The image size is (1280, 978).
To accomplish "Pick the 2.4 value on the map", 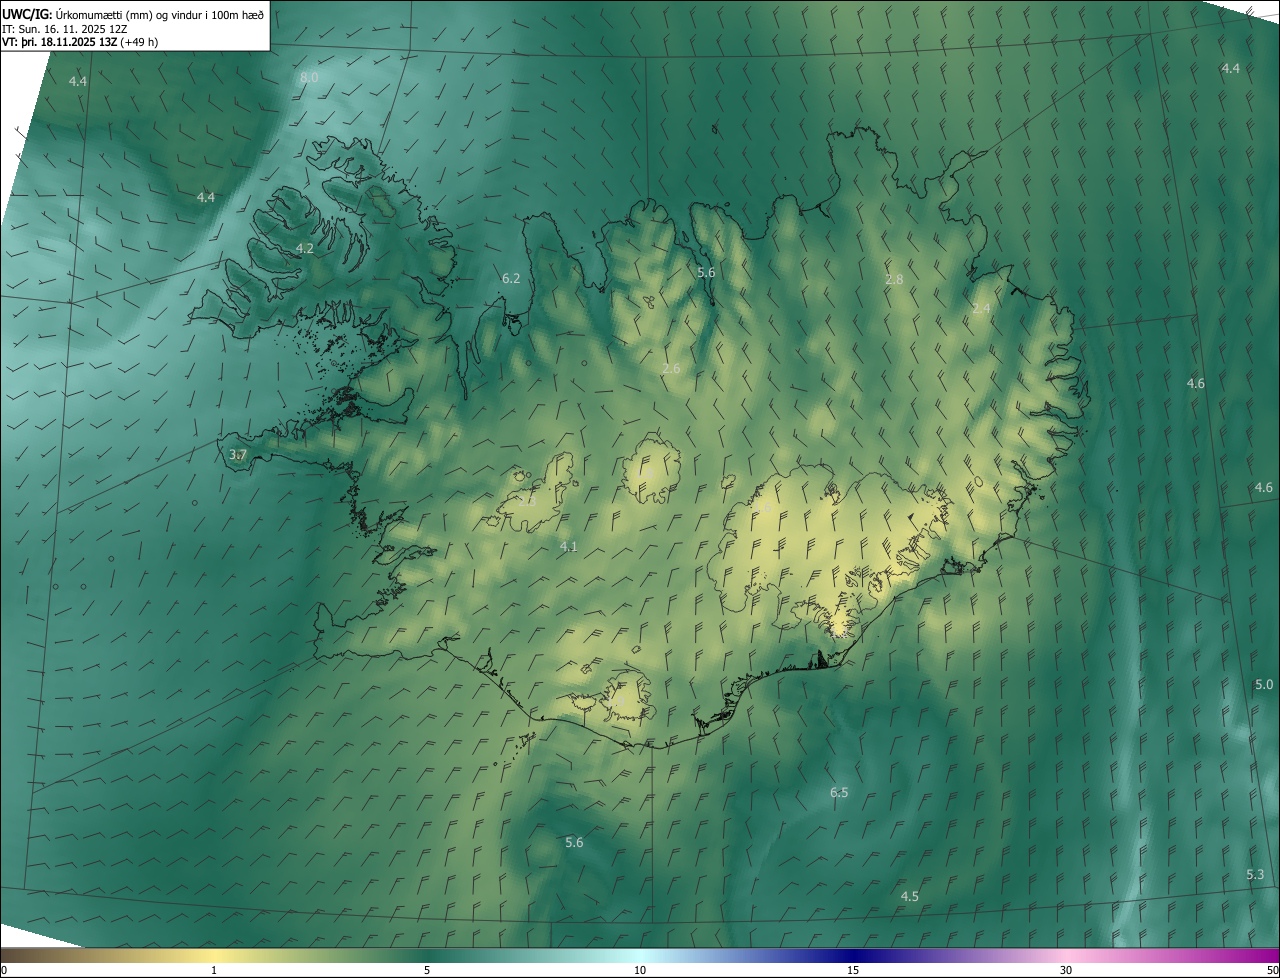I will (981, 308).
